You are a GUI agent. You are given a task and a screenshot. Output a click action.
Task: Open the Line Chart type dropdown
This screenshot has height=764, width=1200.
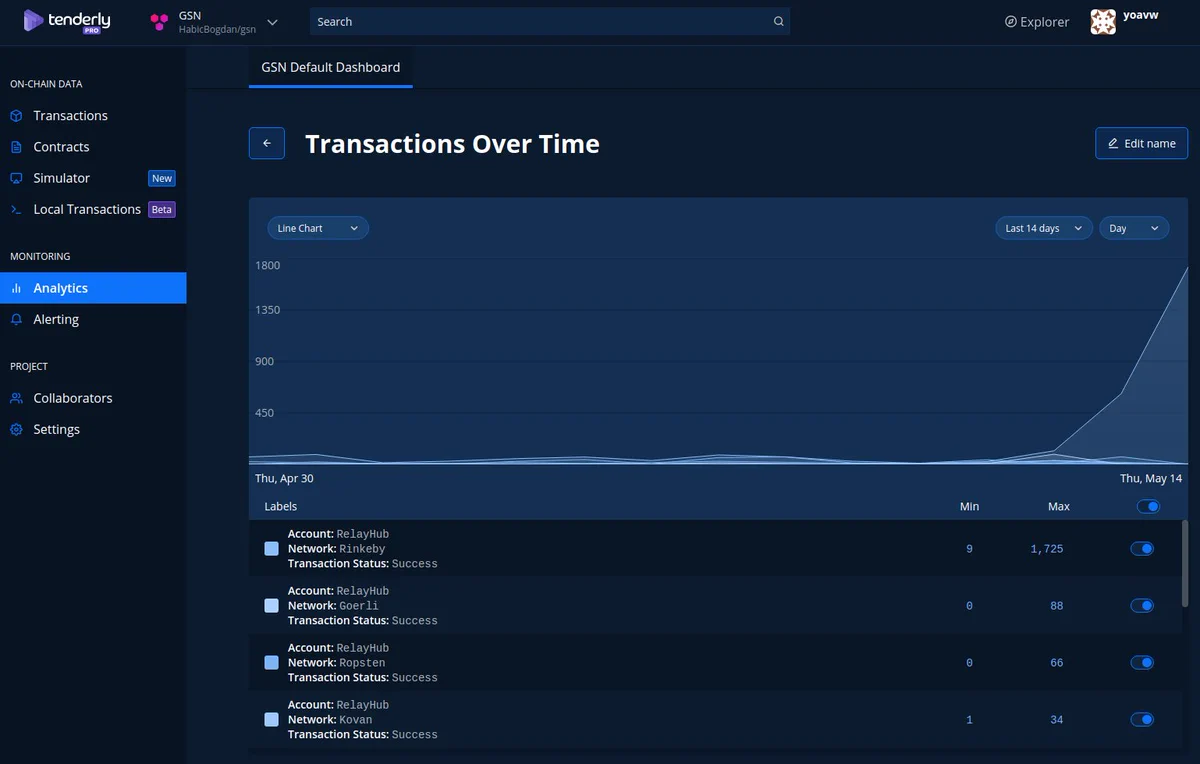click(x=318, y=228)
